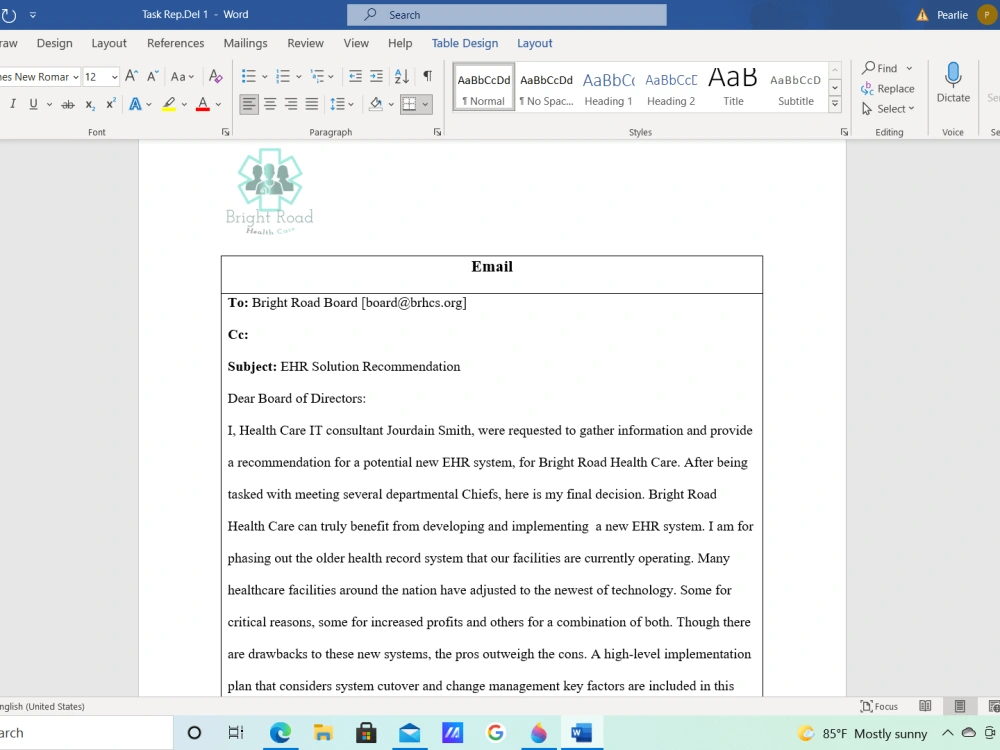The height and width of the screenshot is (750, 1000).
Task: Apply the Title style
Action: pyautogui.click(x=733, y=88)
